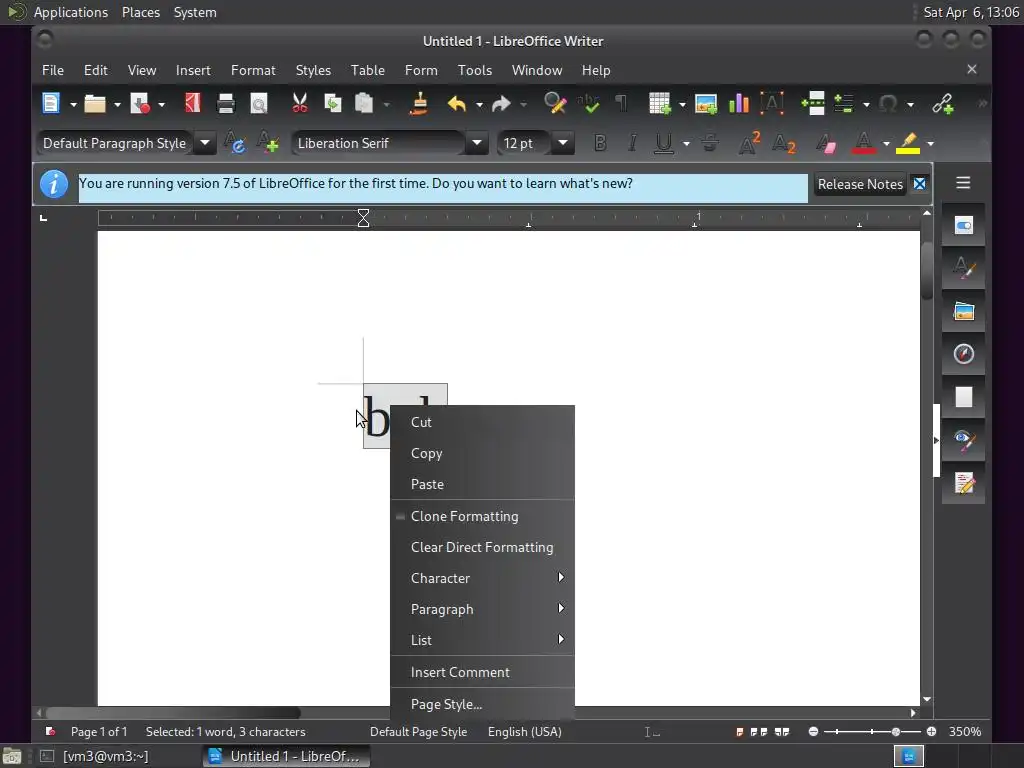Switch to single-page view in status bar
This screenshot has height=768, width=1024.
[739, 732]
